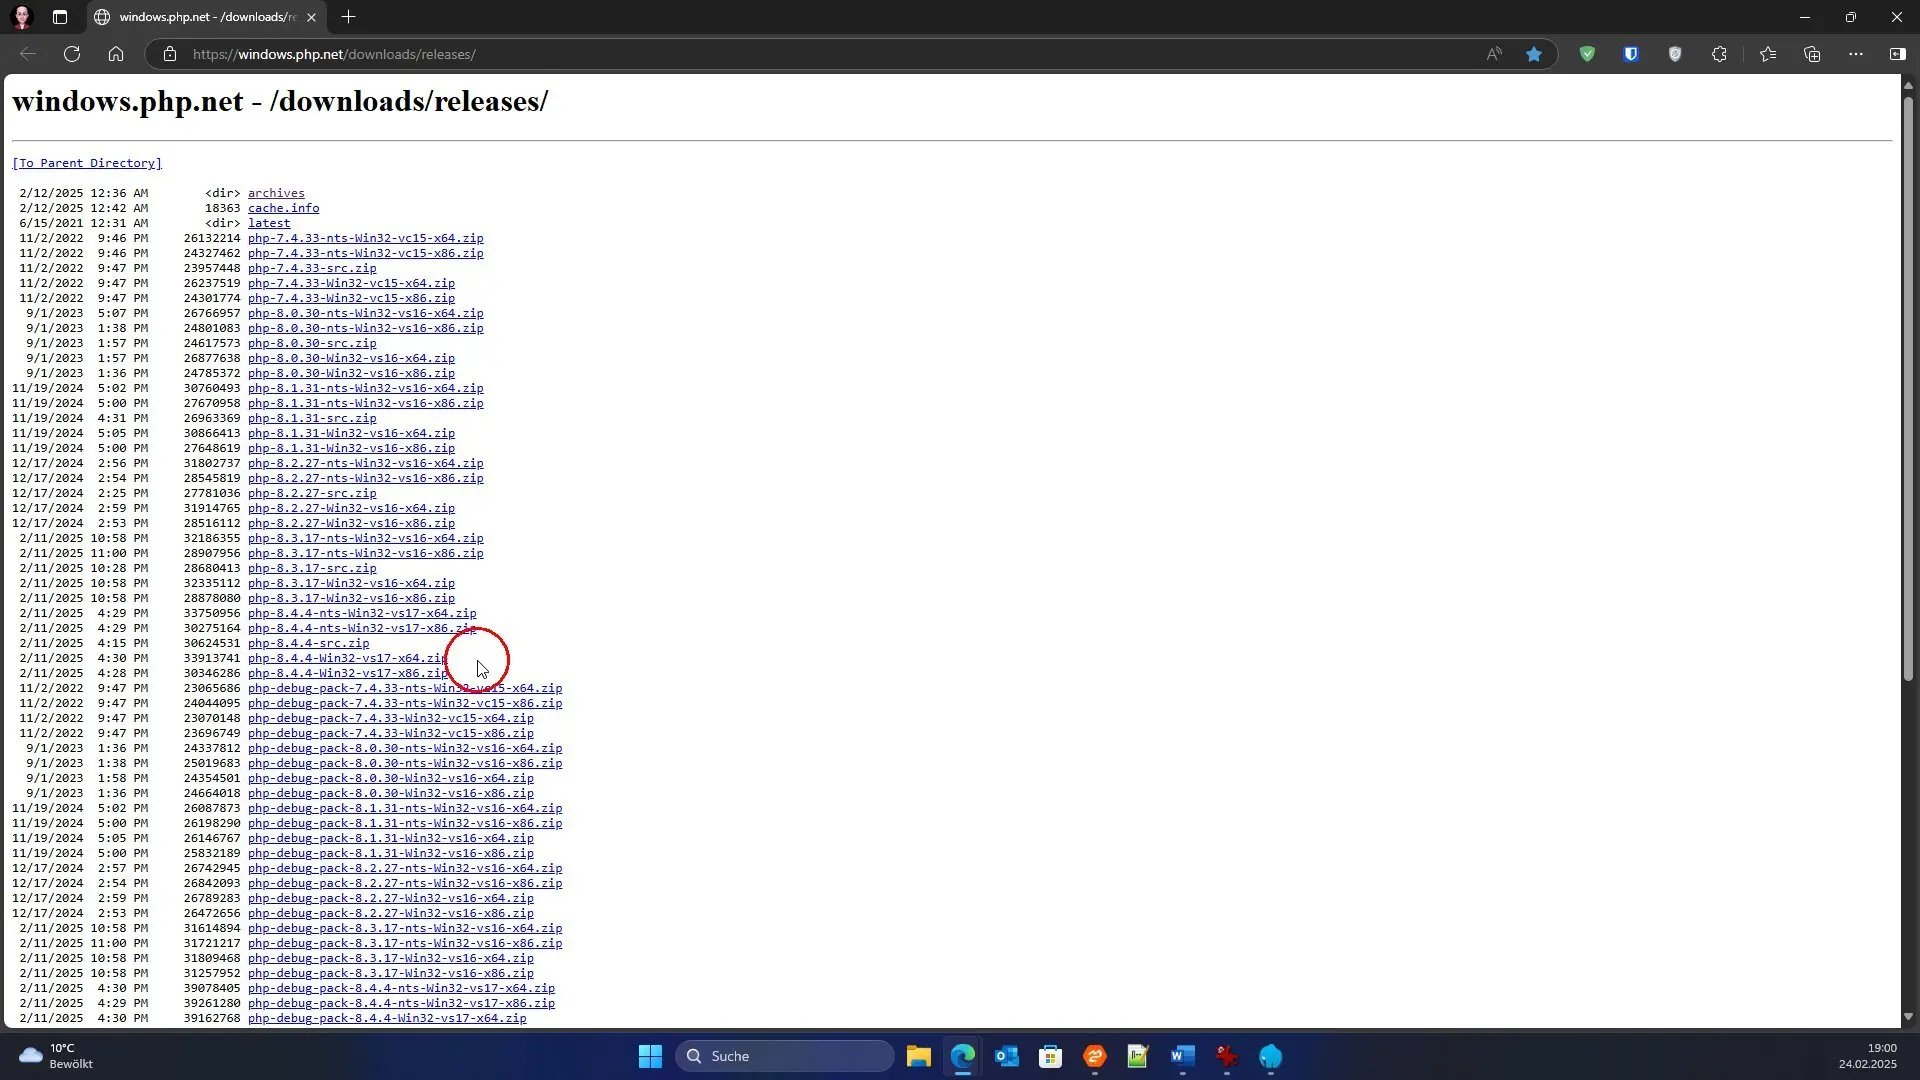Open the browser profile avatar
Screen dimensions: 1920x1080
pyautogui.click(x=22, y=17)
